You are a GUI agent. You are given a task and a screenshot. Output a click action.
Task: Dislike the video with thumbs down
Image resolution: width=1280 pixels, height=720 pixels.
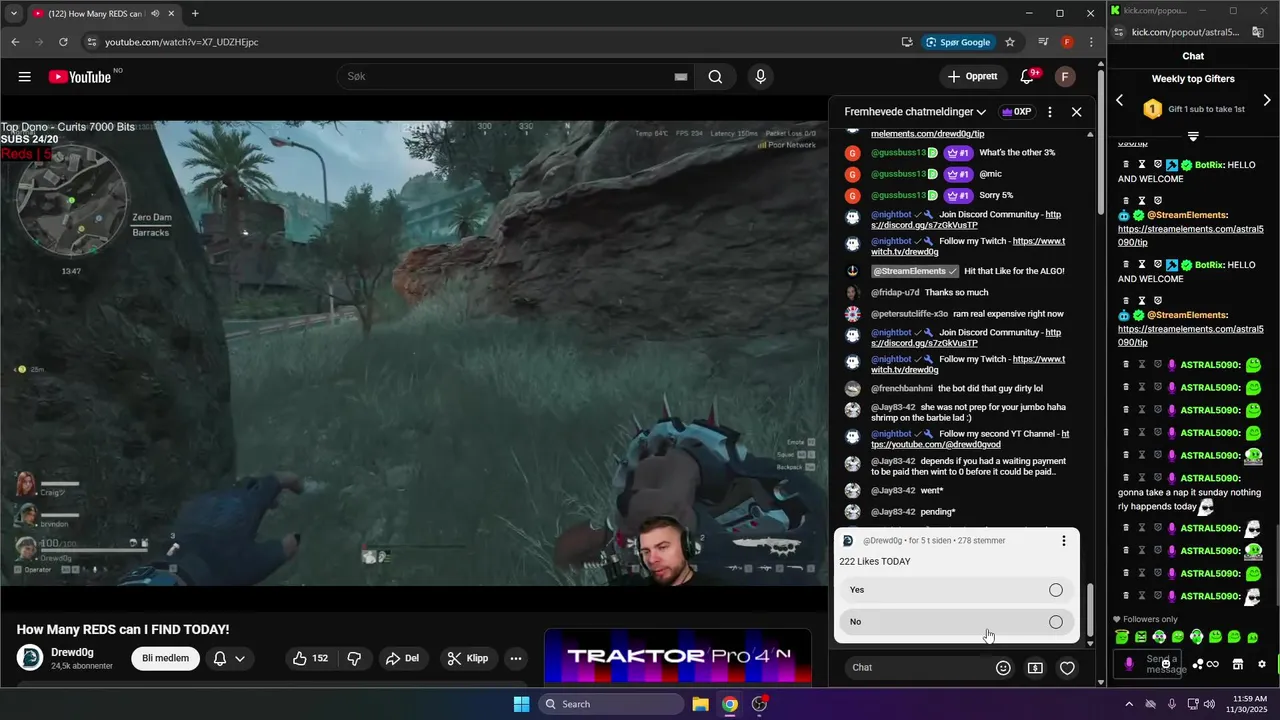point(354,658)
